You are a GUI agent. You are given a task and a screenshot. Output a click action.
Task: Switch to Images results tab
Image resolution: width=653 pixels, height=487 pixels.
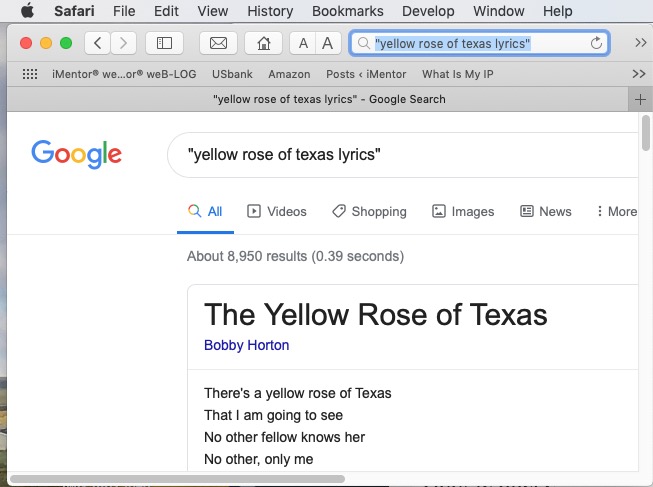[463, 212]
